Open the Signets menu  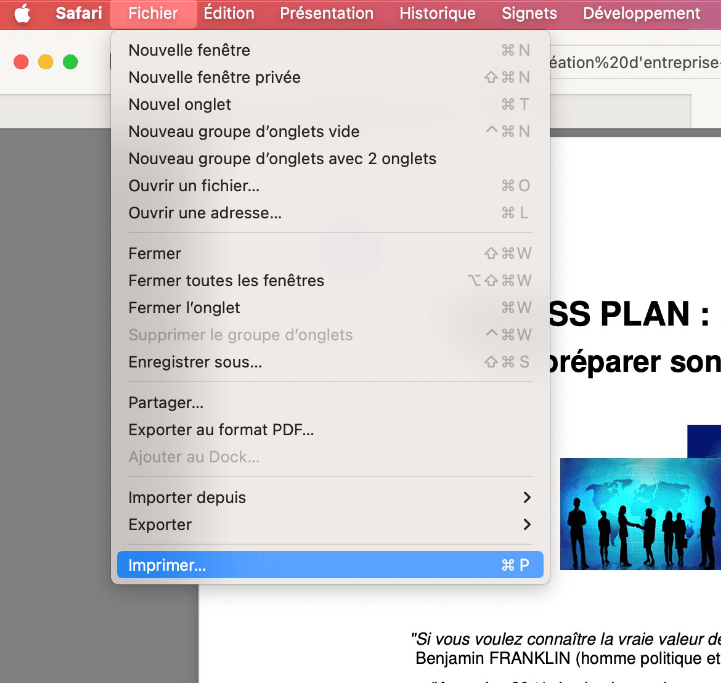[x=529, y=13]
